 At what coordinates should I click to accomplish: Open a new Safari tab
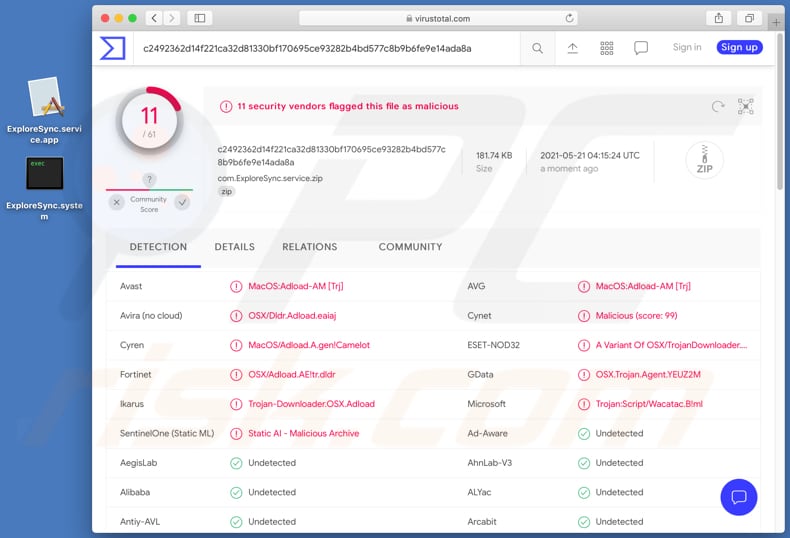coord(776,22)
